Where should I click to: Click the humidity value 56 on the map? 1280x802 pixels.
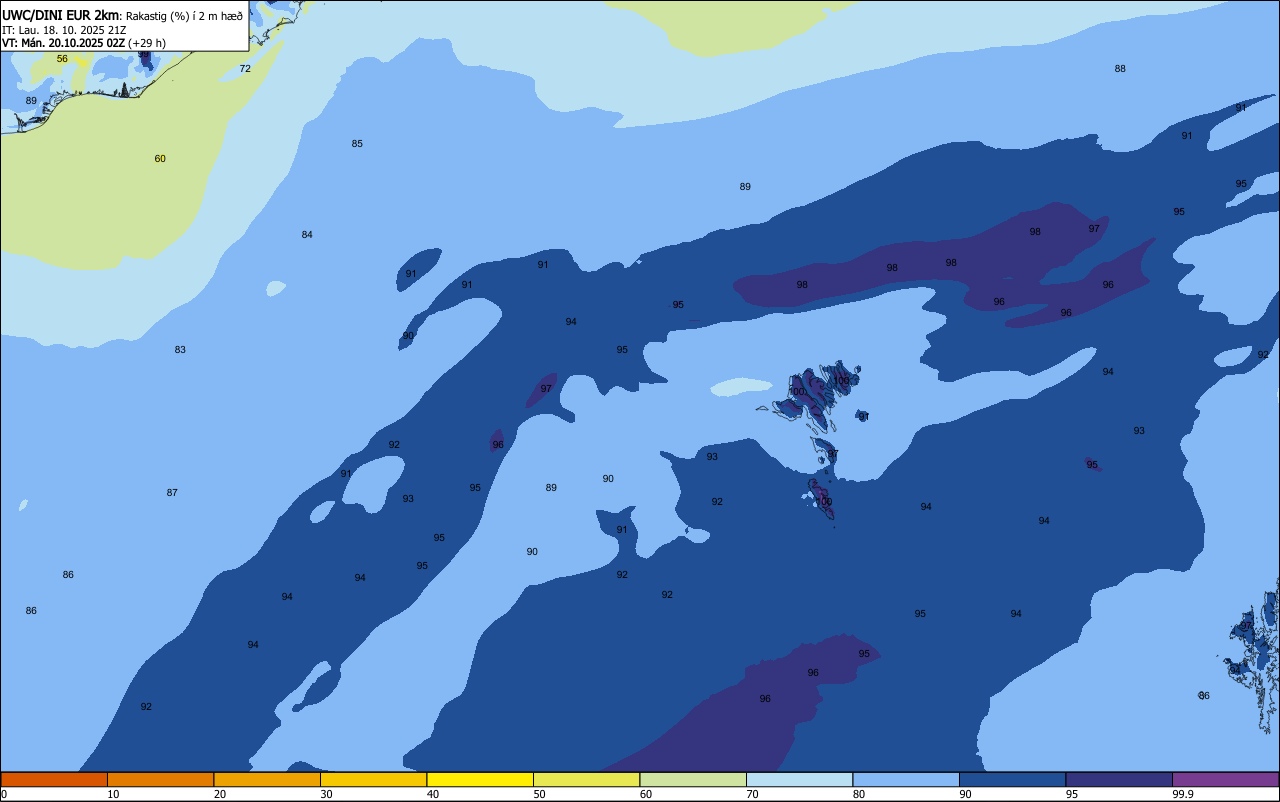pos(62,59)
